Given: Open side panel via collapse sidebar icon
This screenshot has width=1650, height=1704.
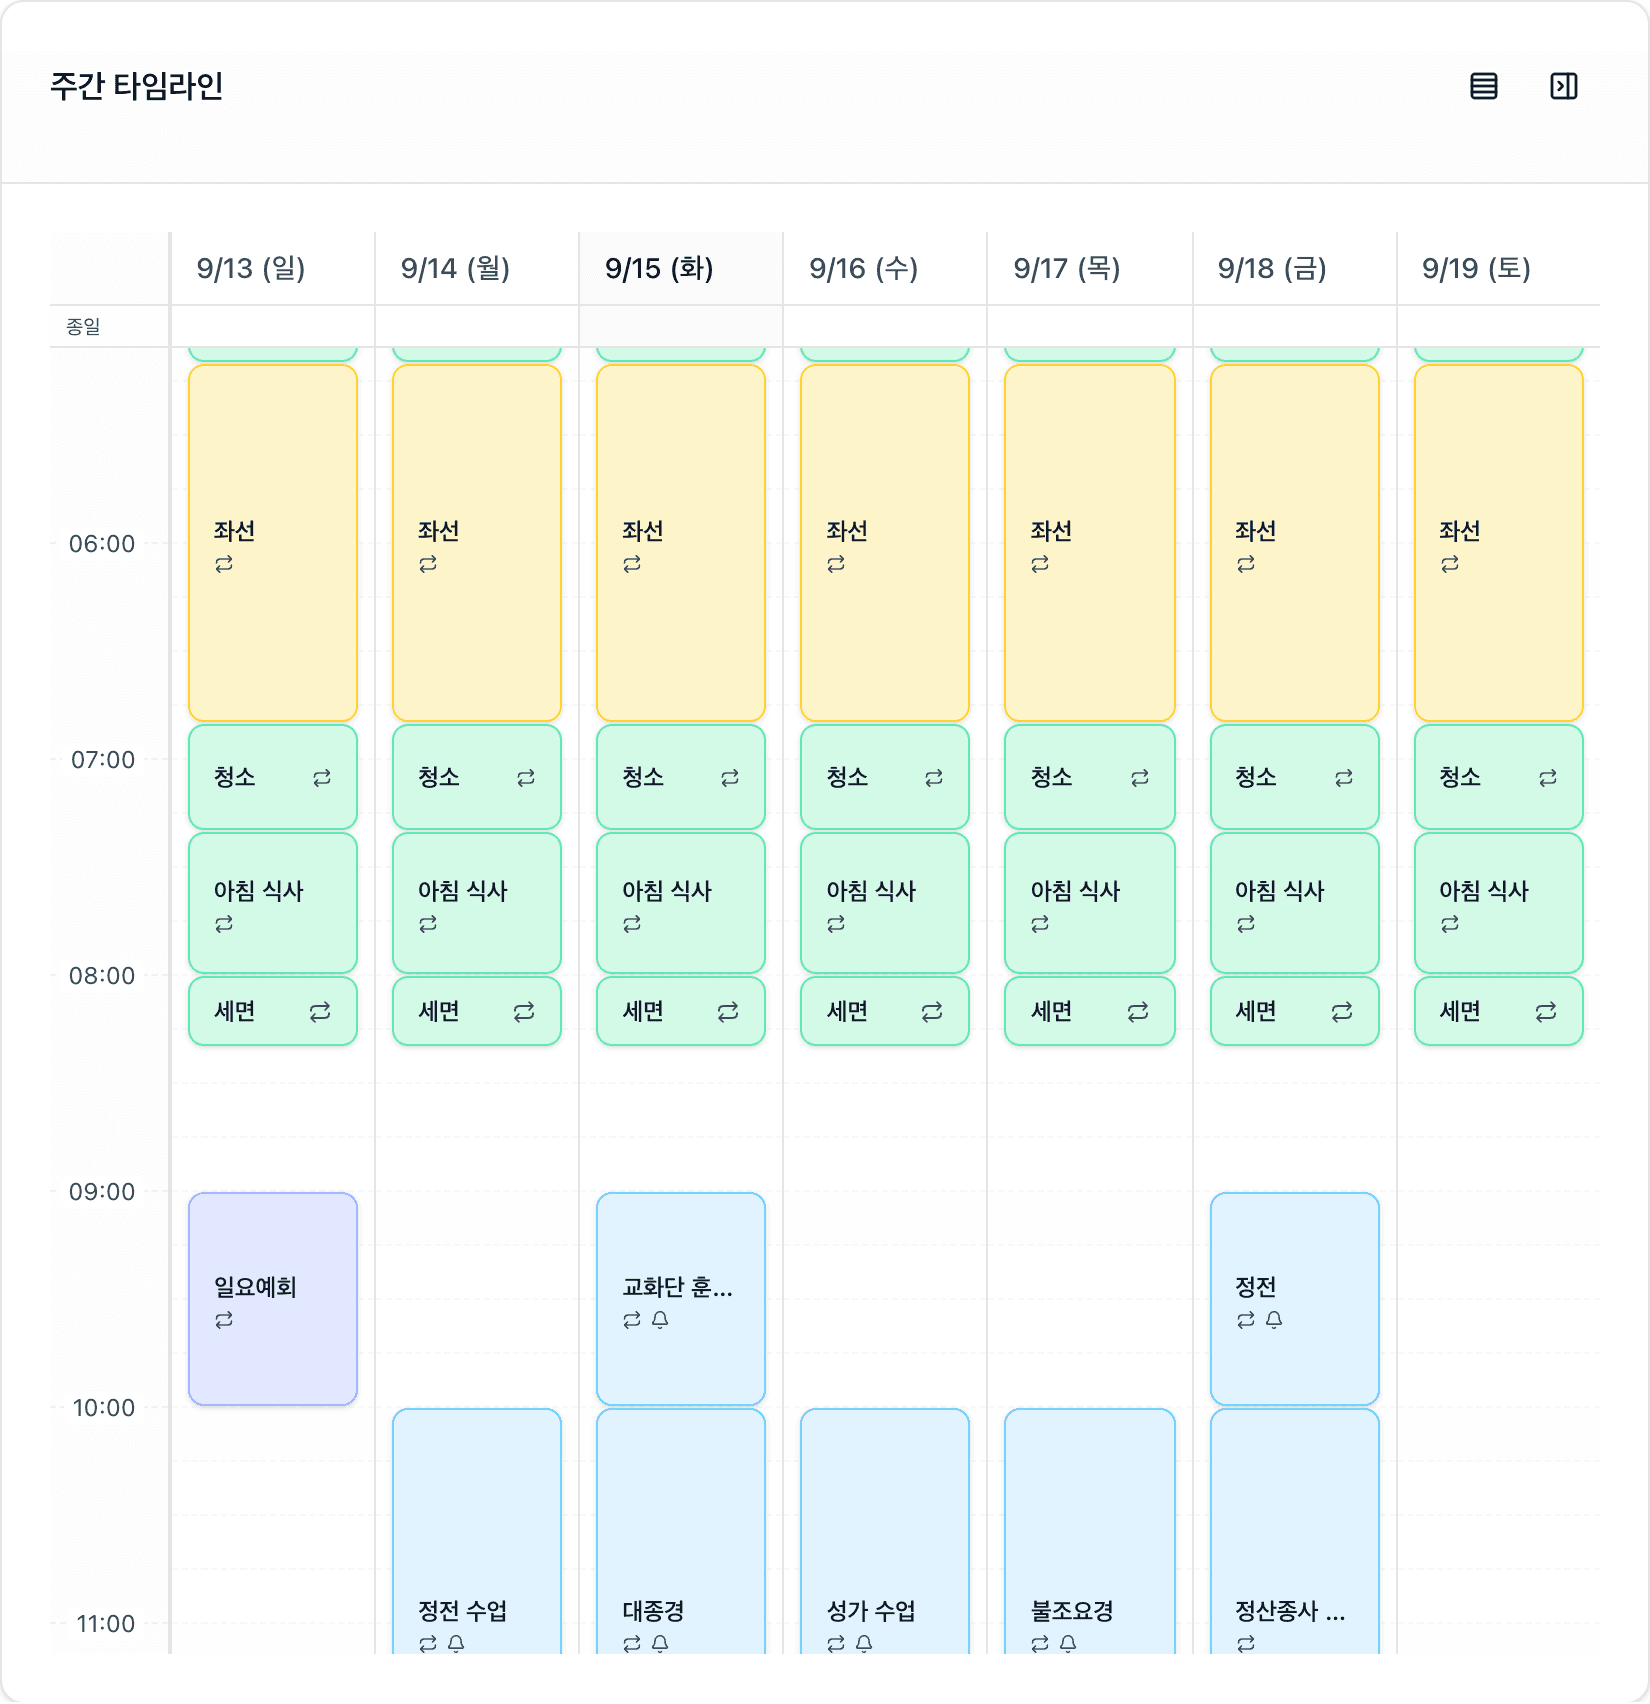Looking at the screenshot, I should click(x=1564, y=86).
